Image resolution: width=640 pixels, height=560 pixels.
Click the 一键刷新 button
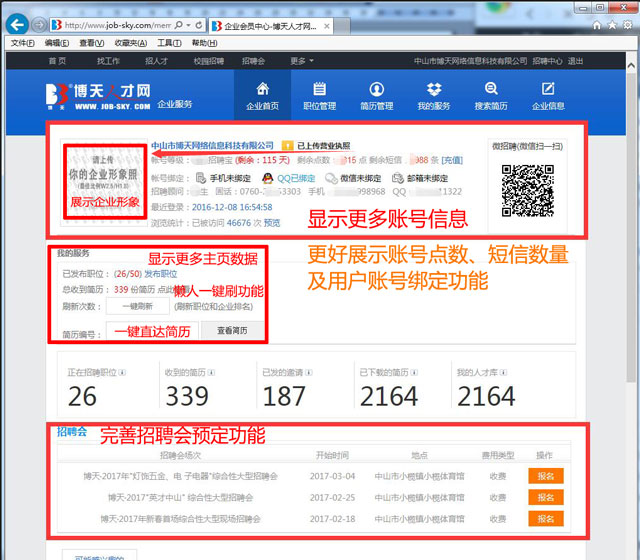coord(138,306)
